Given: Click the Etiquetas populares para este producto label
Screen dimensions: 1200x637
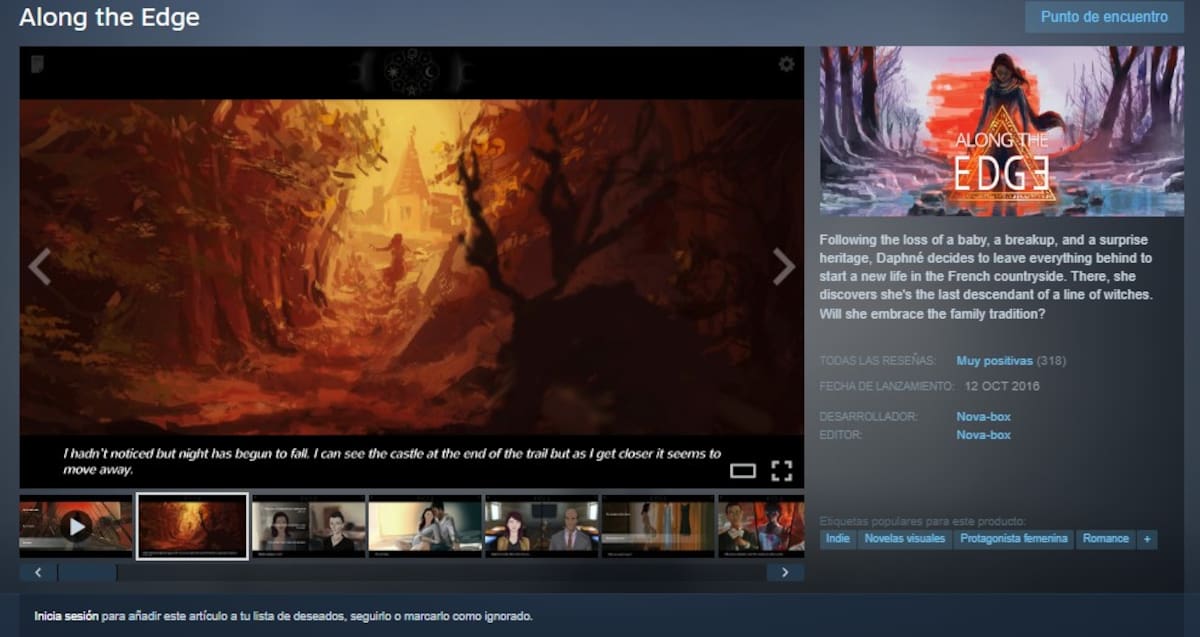Looking at the screenshot, I should 922,521.
